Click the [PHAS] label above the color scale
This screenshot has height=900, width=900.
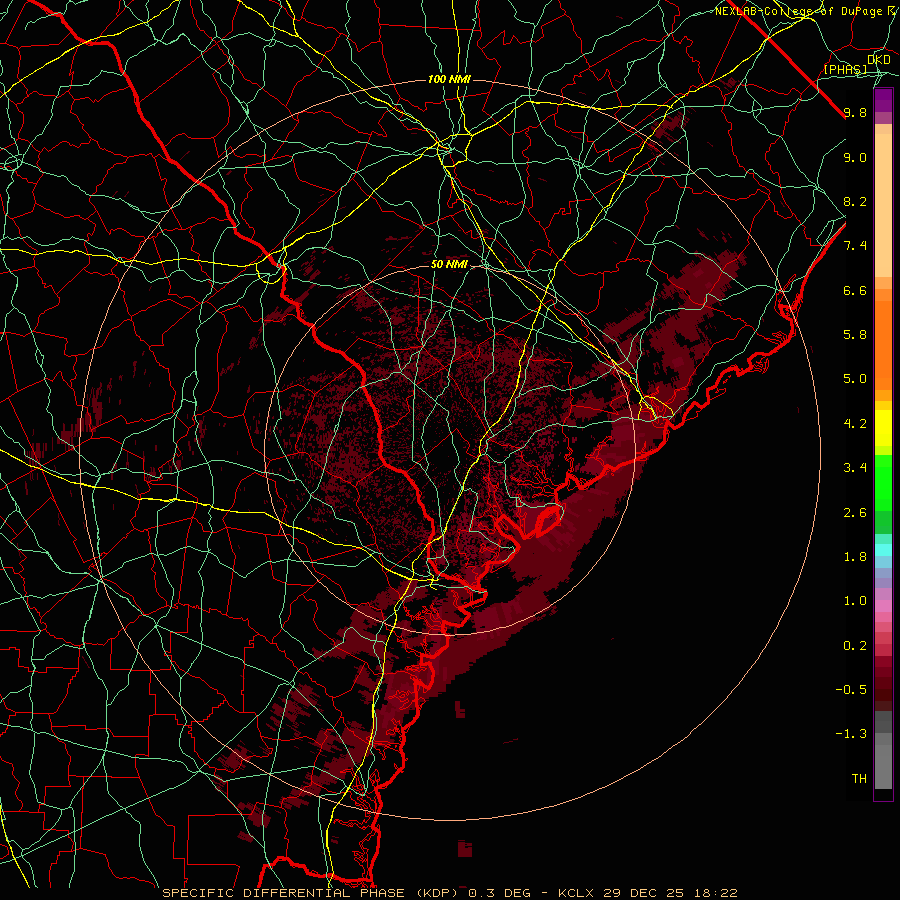pos(845,69)
